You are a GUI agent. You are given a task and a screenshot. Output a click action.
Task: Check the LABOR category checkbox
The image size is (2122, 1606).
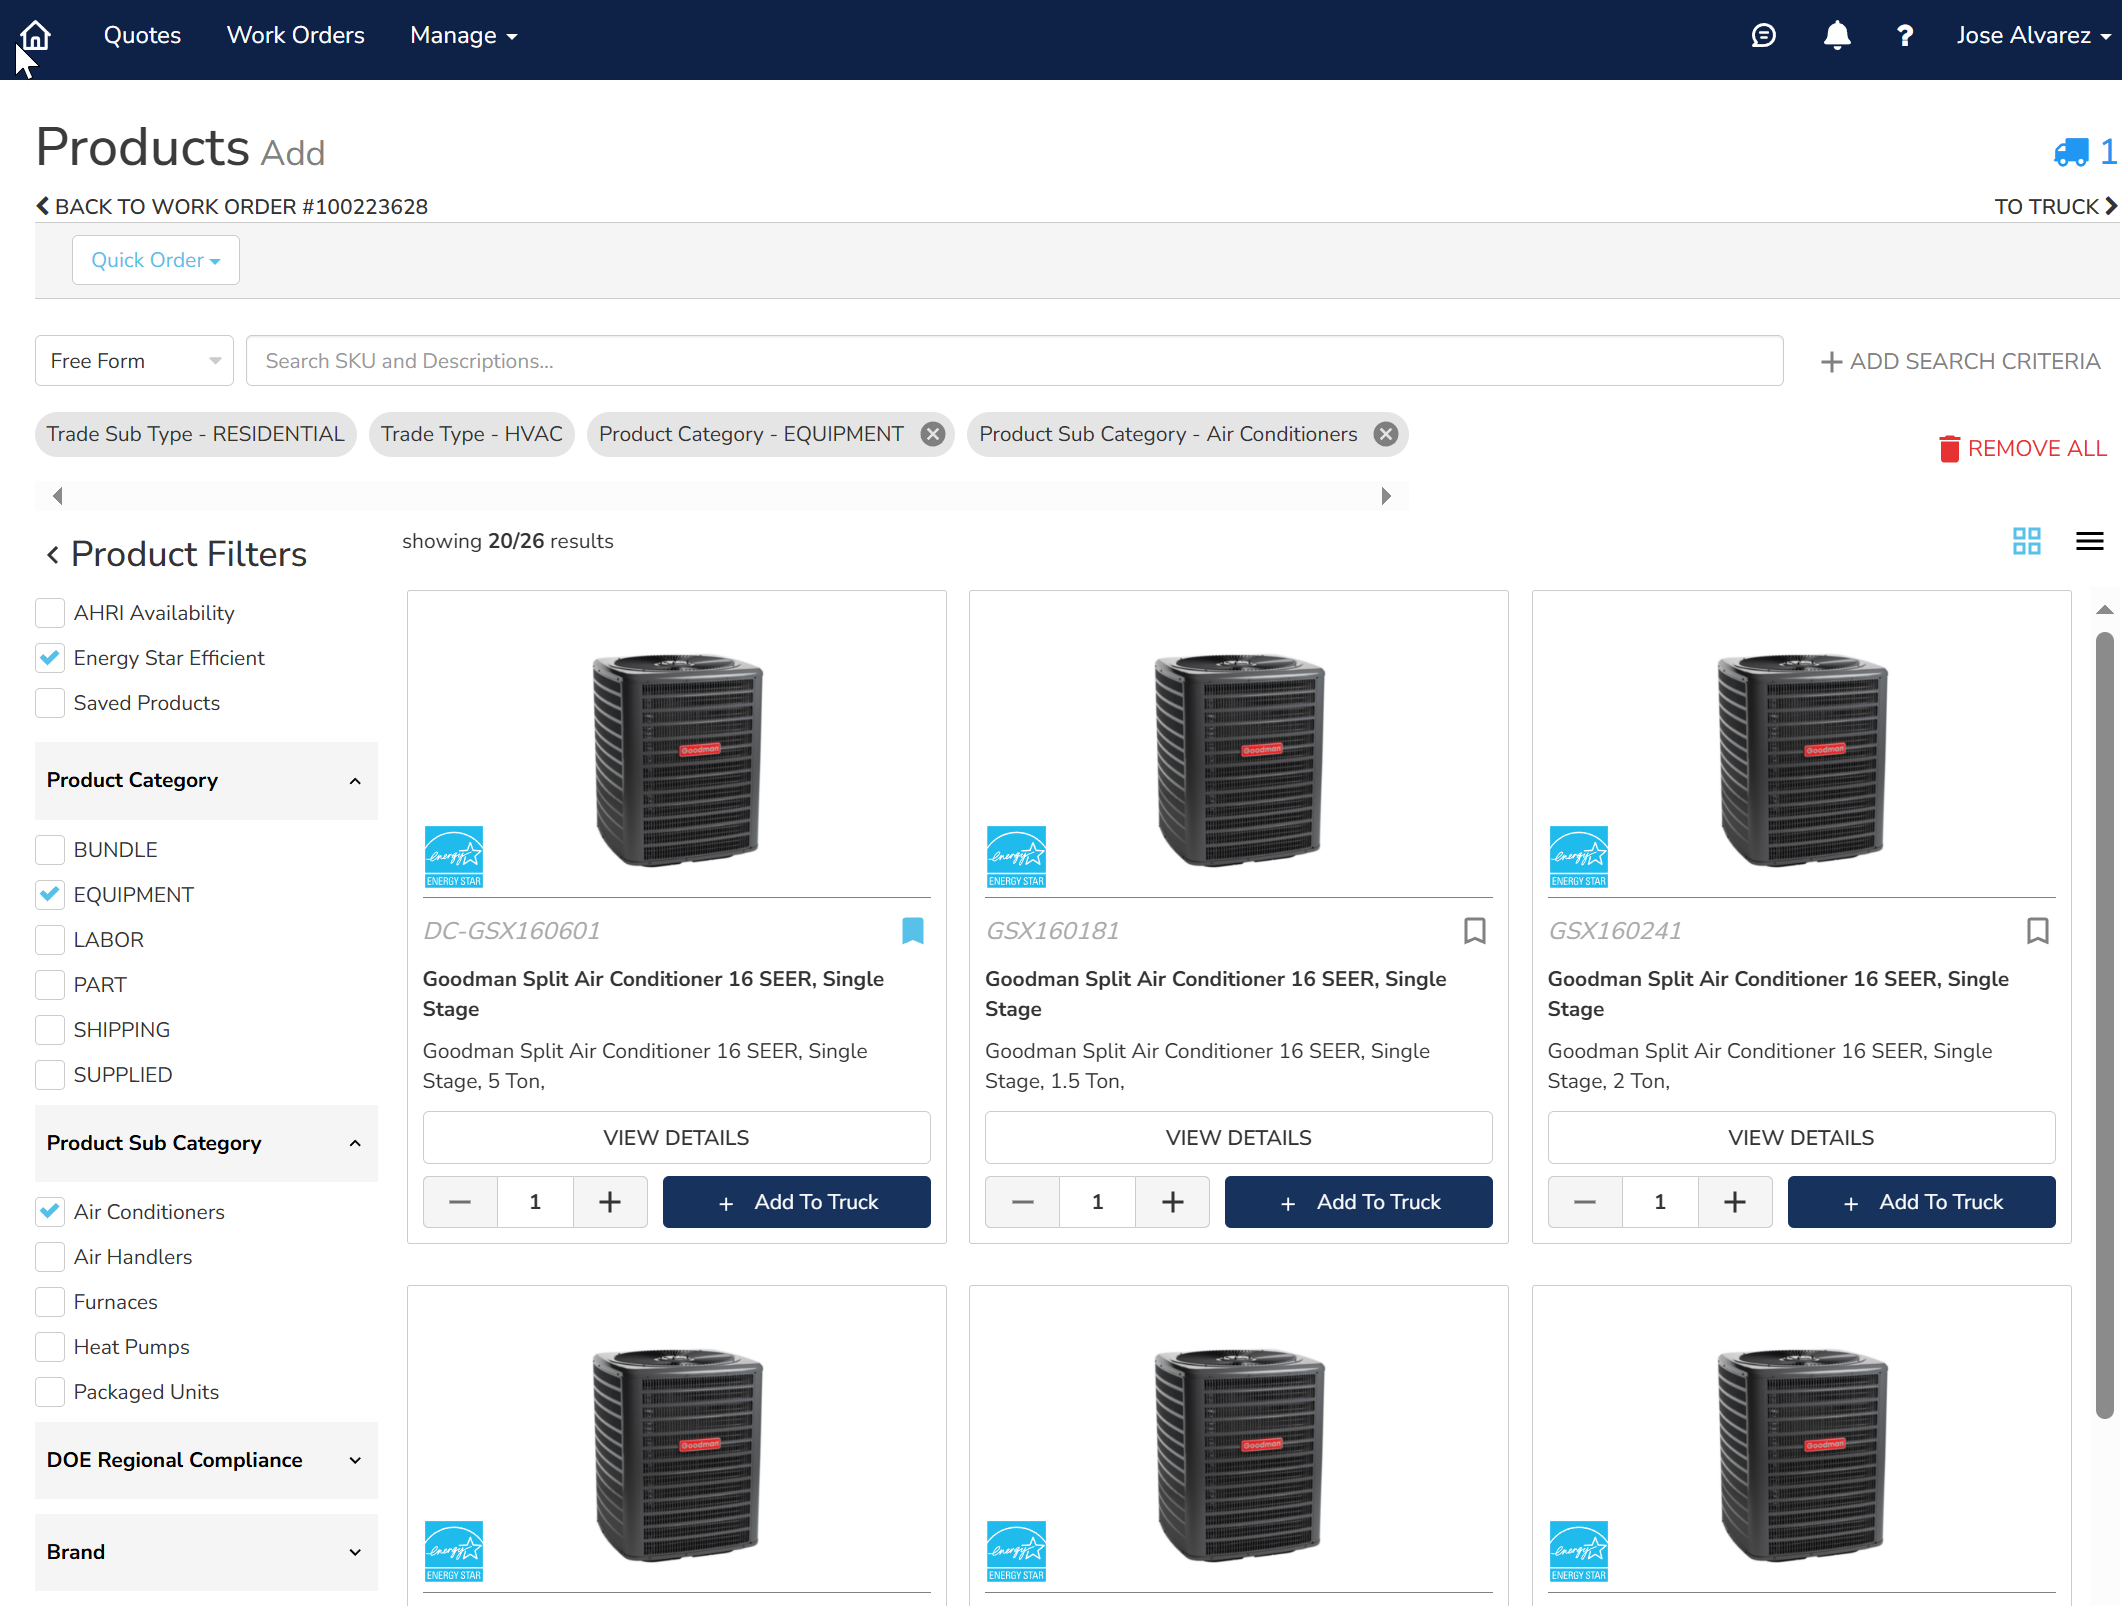(50, 940)
